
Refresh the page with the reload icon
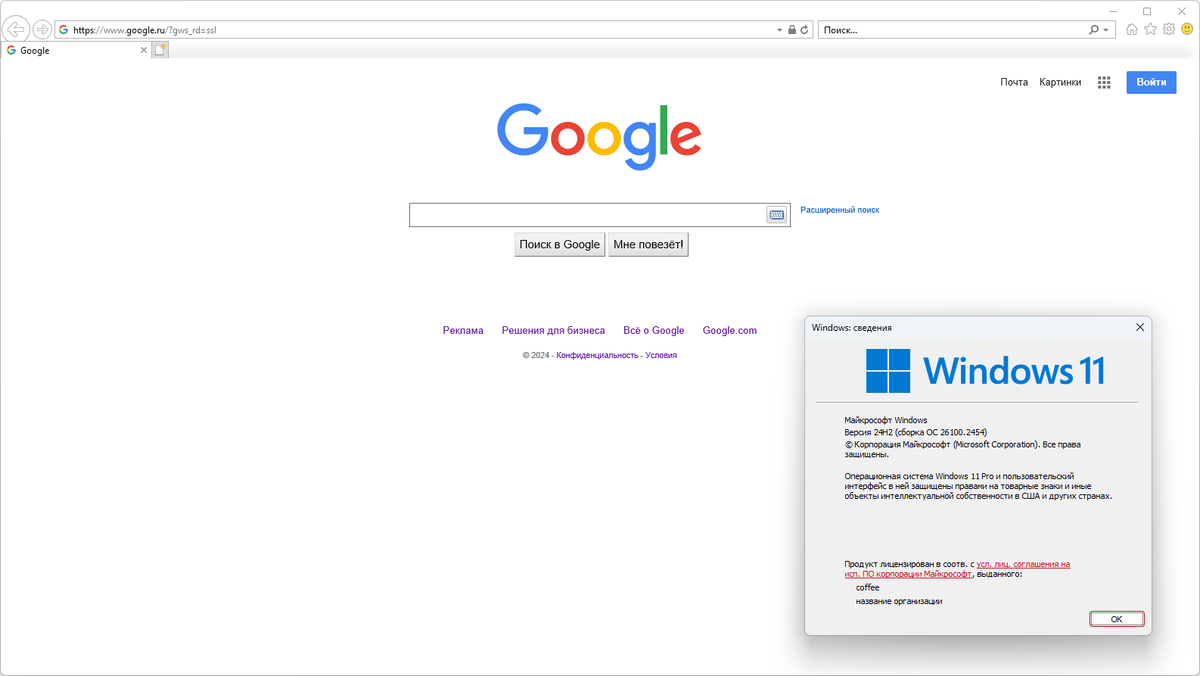point(805,30)
